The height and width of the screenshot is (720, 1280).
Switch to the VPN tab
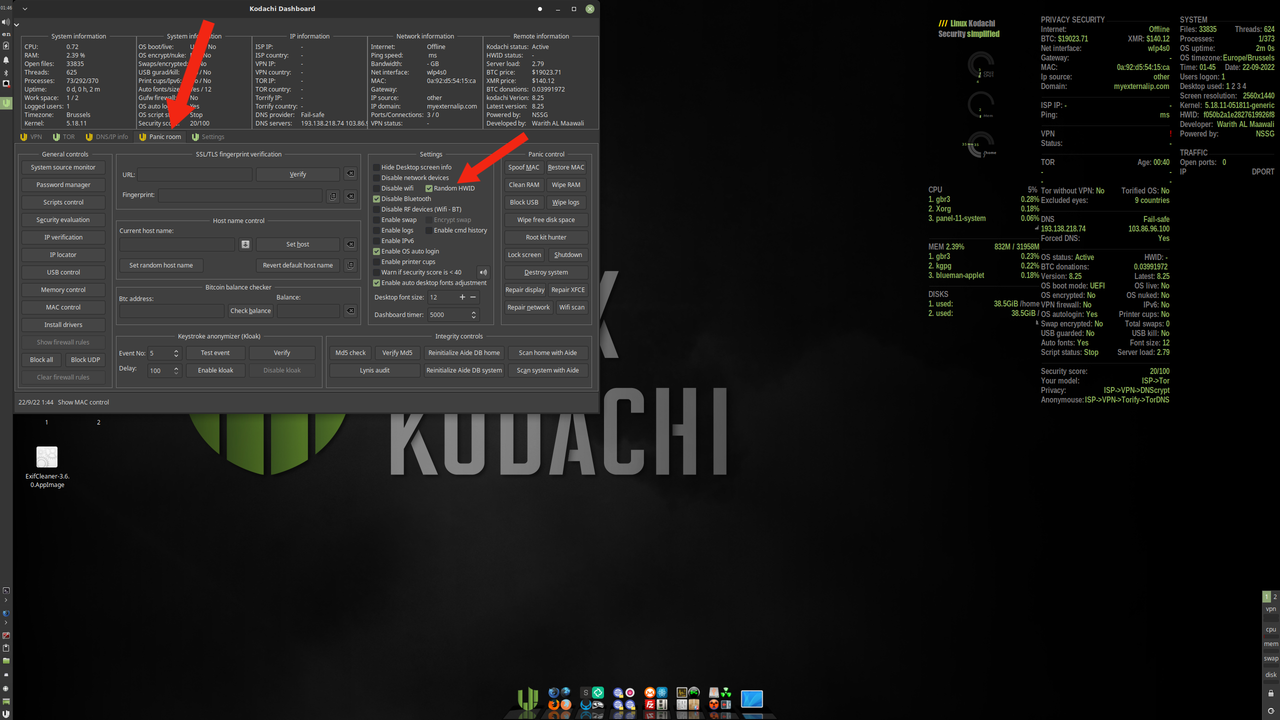point(31,136)
